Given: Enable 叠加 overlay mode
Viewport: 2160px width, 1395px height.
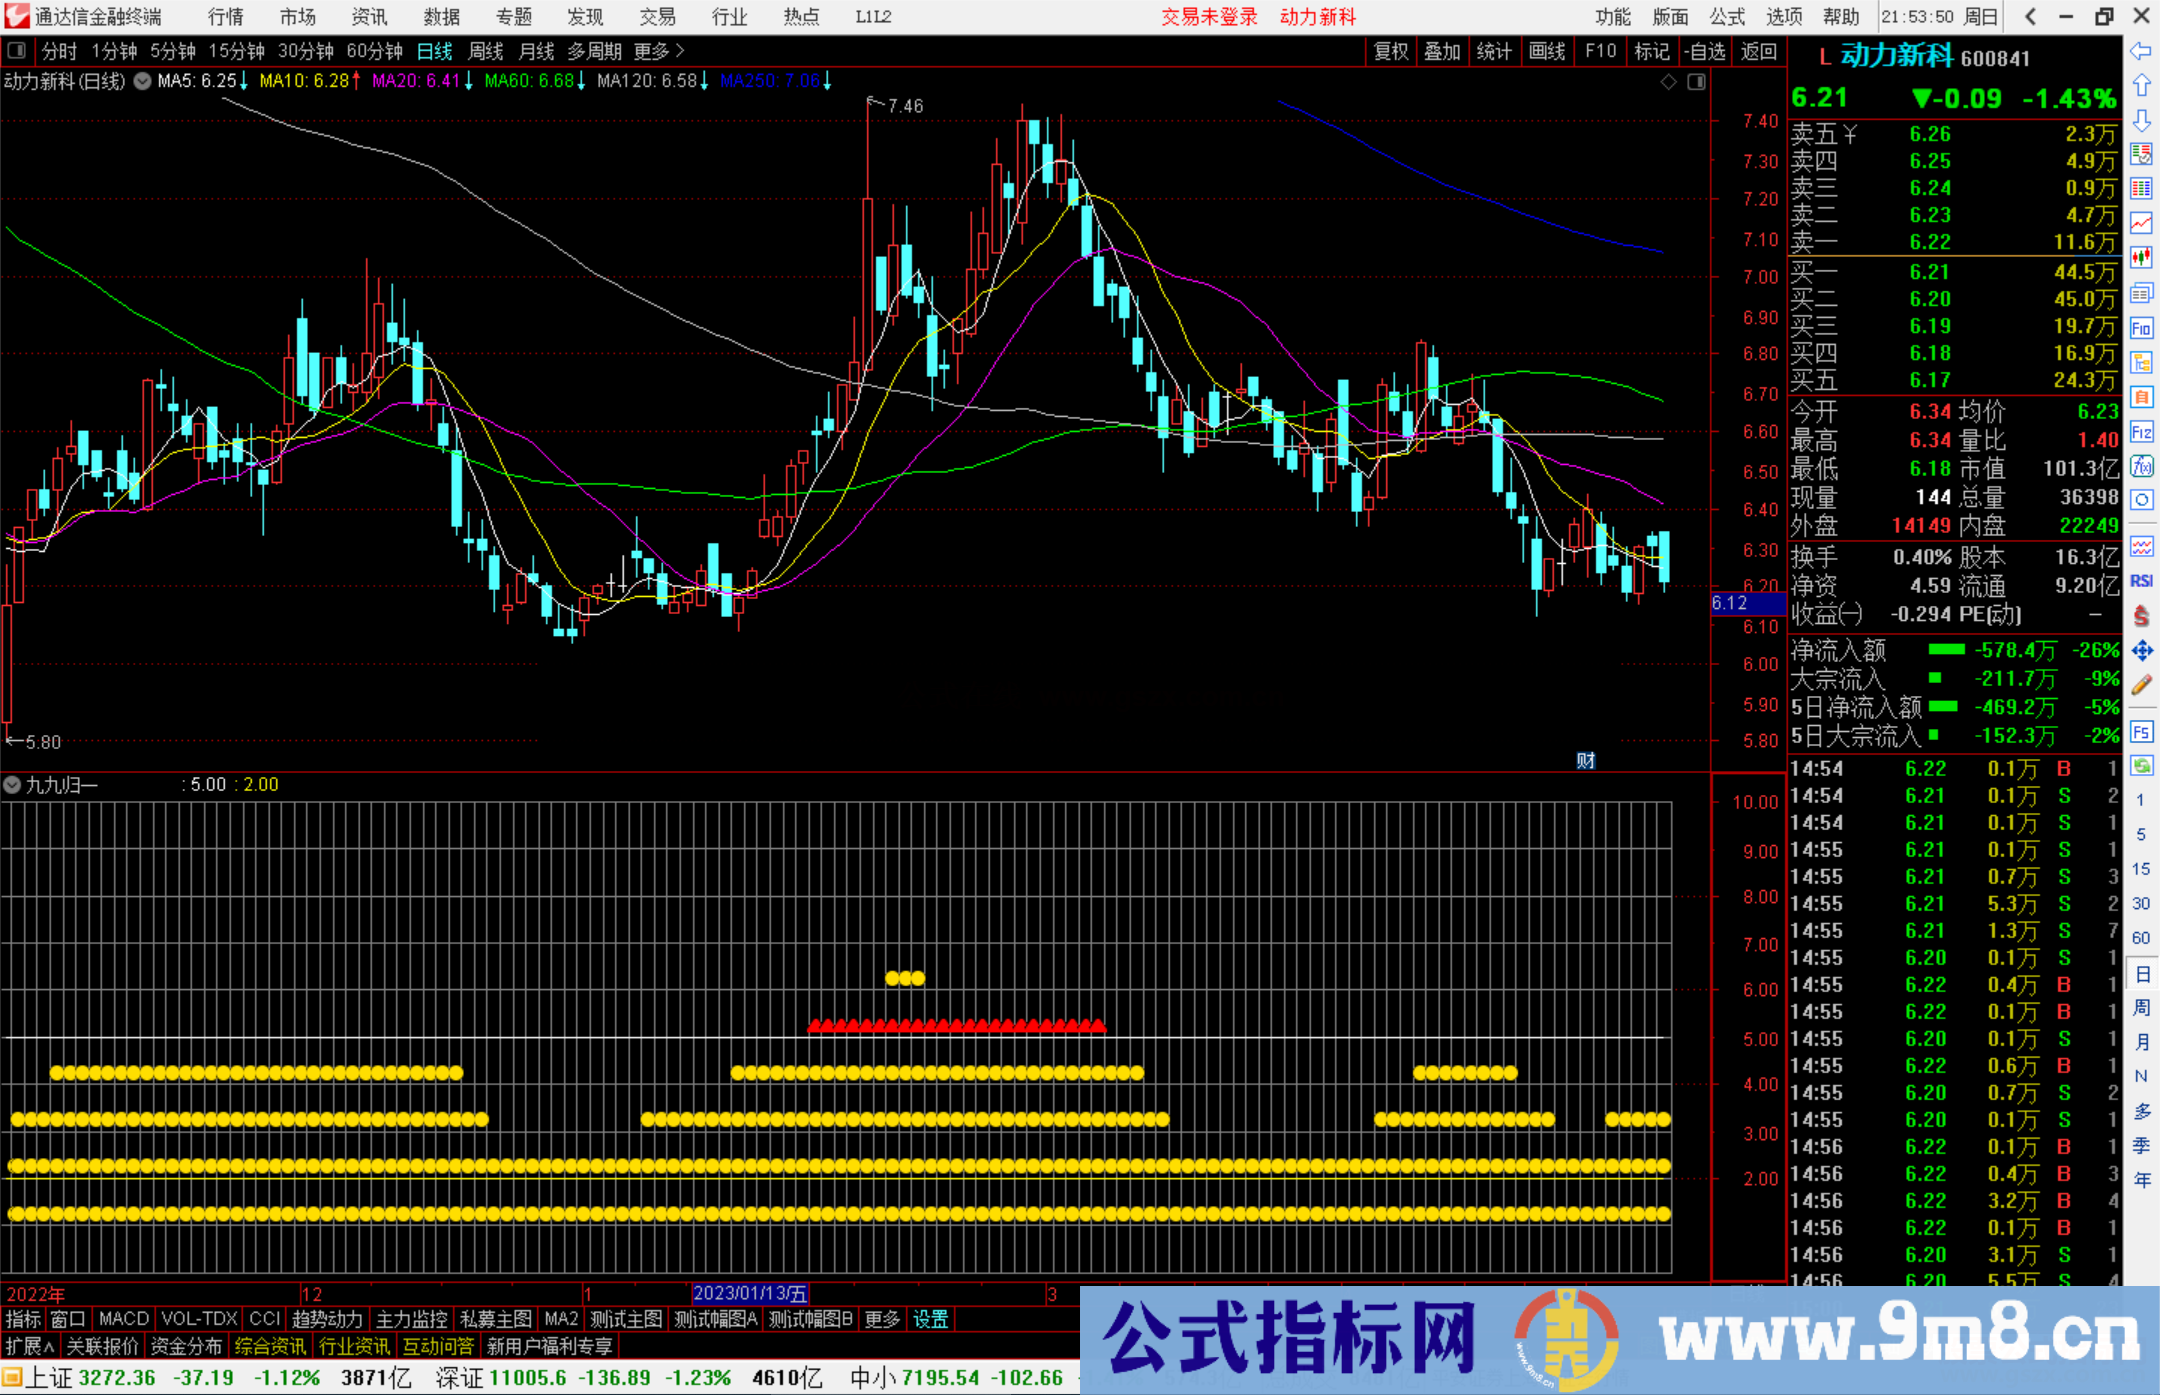Looking at the screenshot, I should pyautogui.click(x=1443, y=51).
